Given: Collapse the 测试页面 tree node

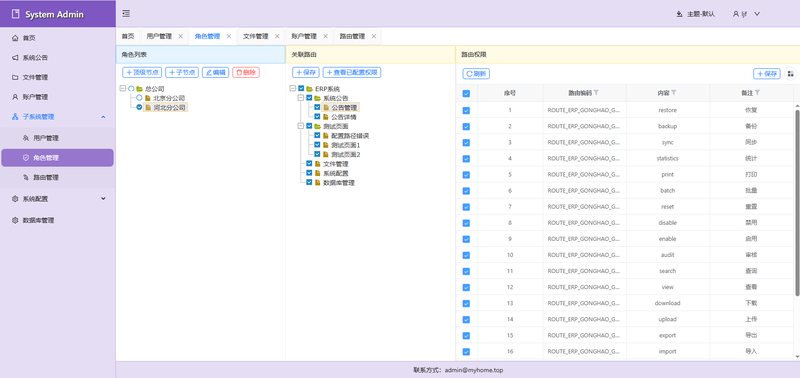Looking at the screenshot, I should [x=301, y=126].
